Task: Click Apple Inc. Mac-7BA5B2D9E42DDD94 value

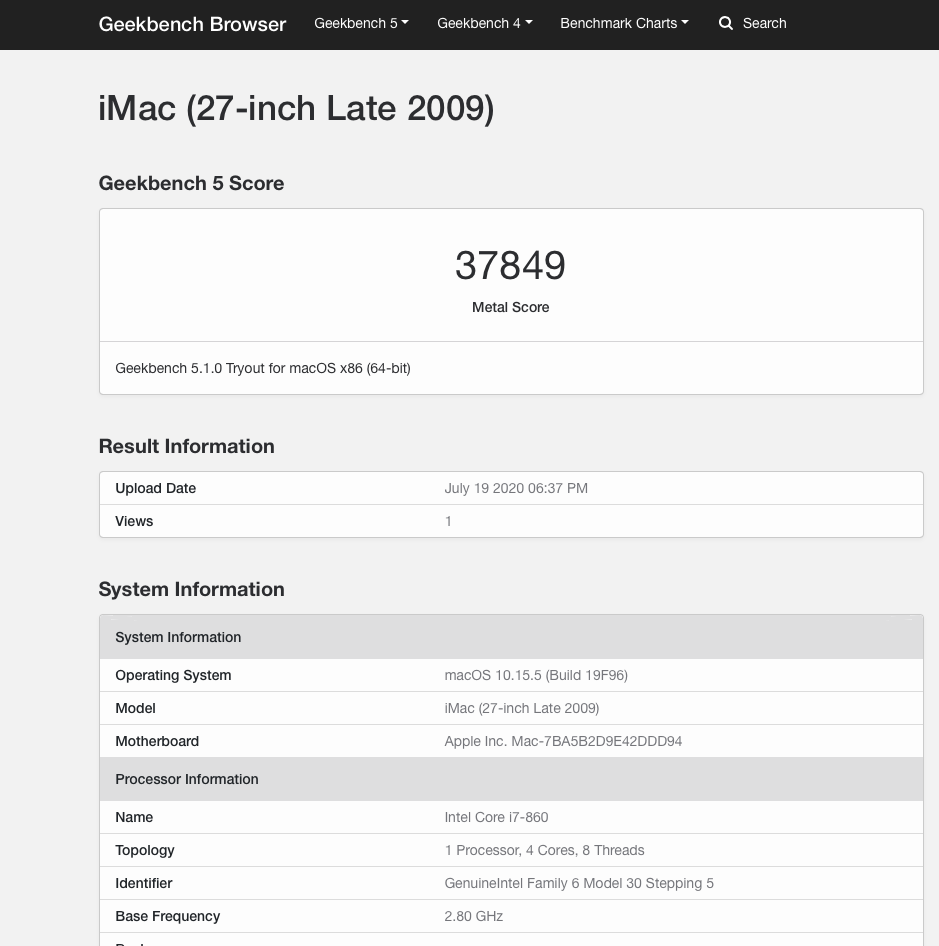Action: [x=563, y=741]
